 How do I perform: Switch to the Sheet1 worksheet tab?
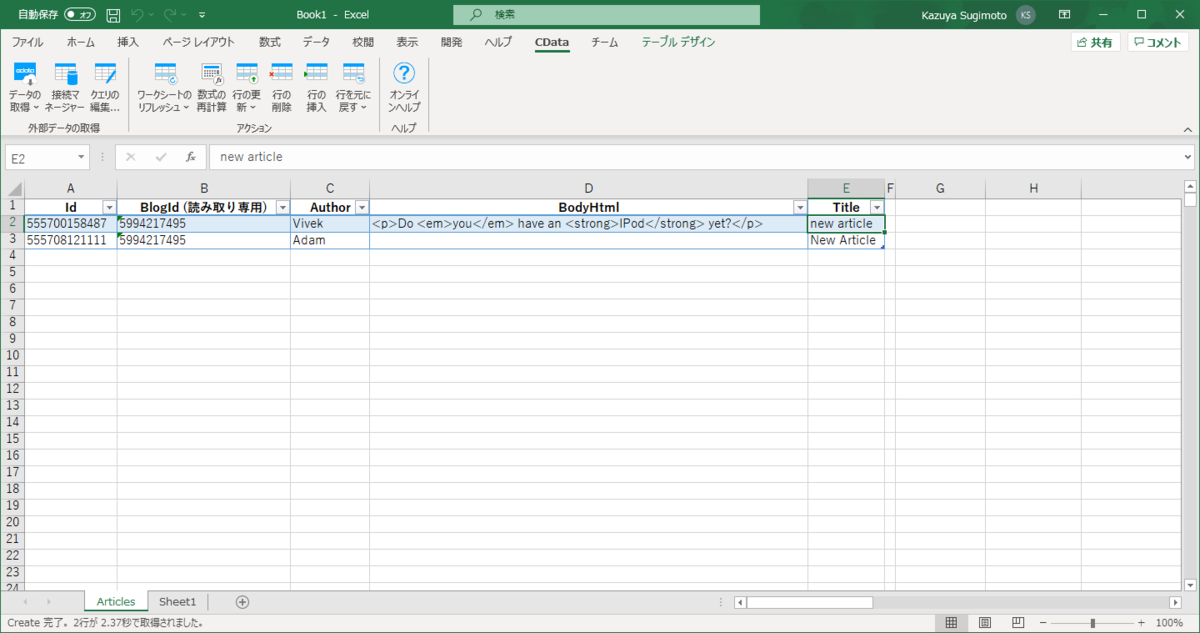tap(178, 601)
